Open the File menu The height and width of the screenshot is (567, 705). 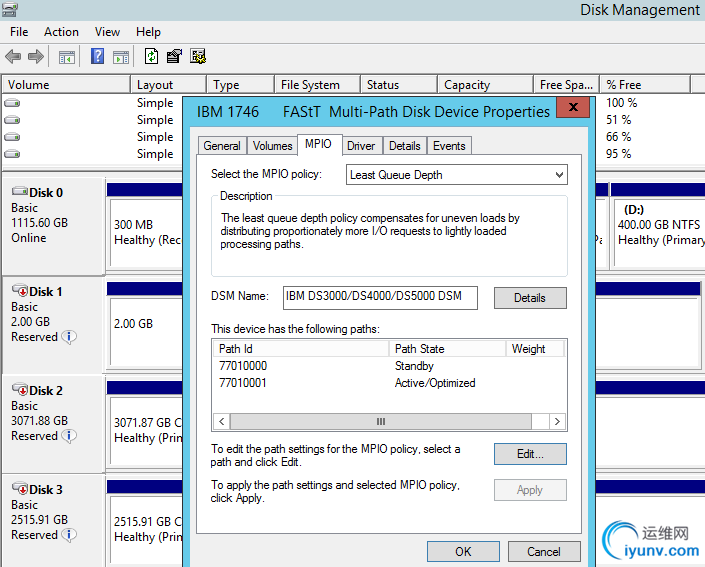(19, 32)
